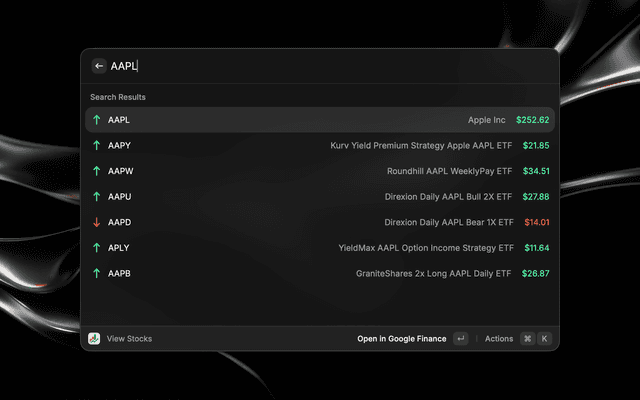Open the Actions menu
The image size is (640, 400).
click(499, 339)
